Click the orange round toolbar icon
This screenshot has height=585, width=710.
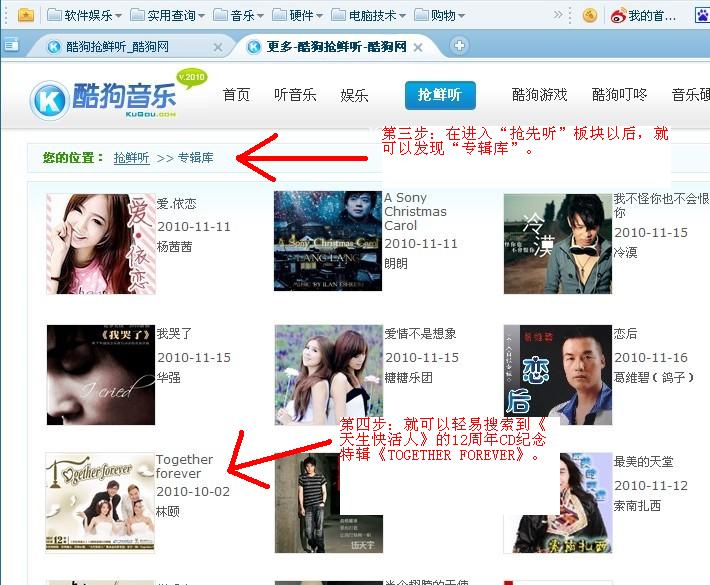click(x=590, y=16)
